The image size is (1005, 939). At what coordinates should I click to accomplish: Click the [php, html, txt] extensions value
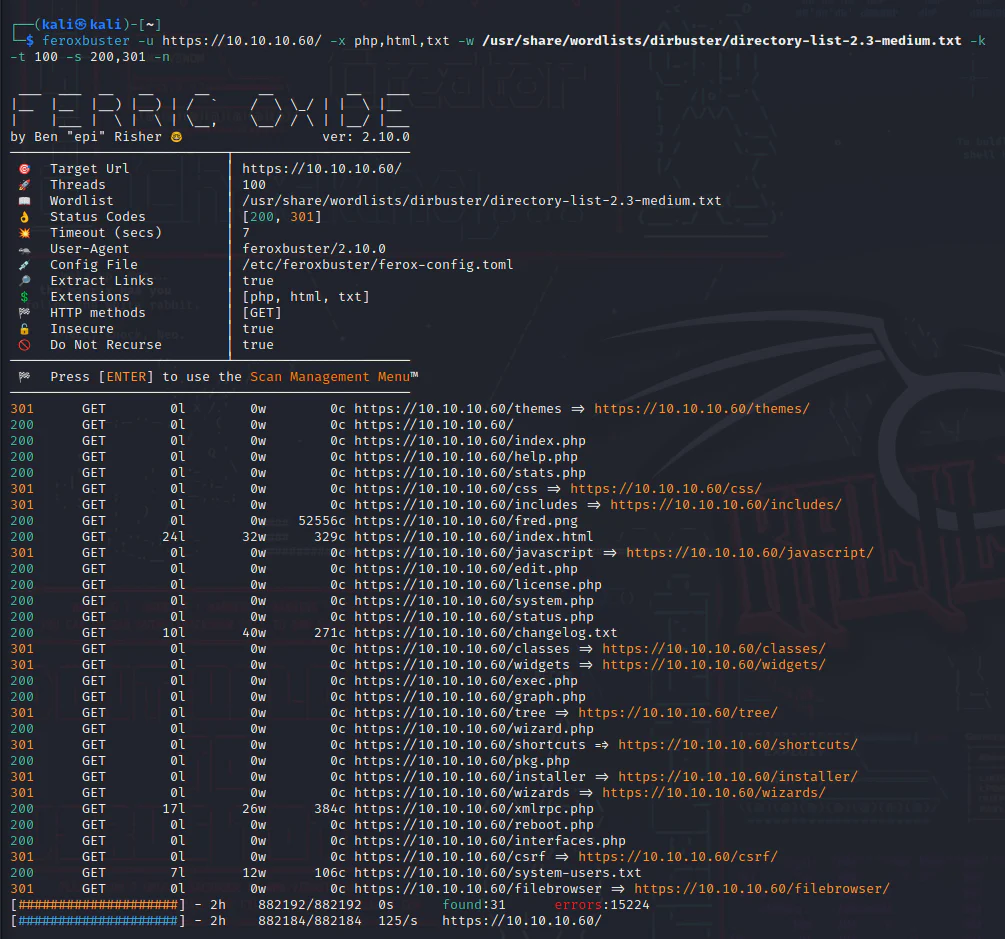306,297
